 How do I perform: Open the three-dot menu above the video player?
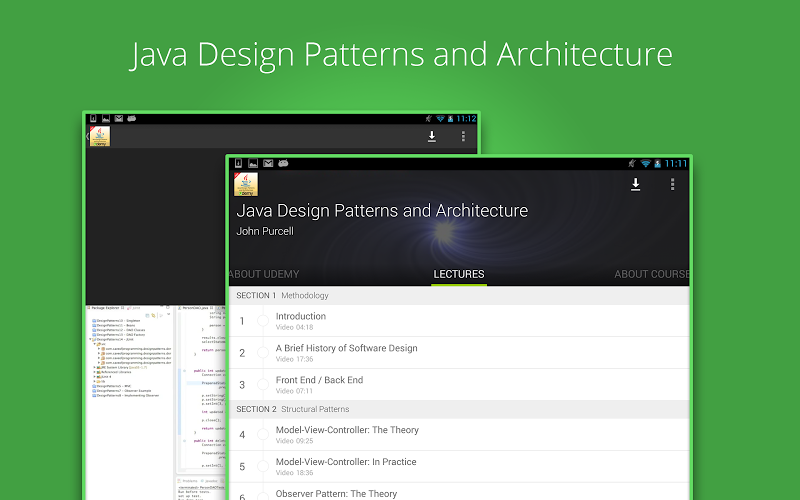pos(463,136)
